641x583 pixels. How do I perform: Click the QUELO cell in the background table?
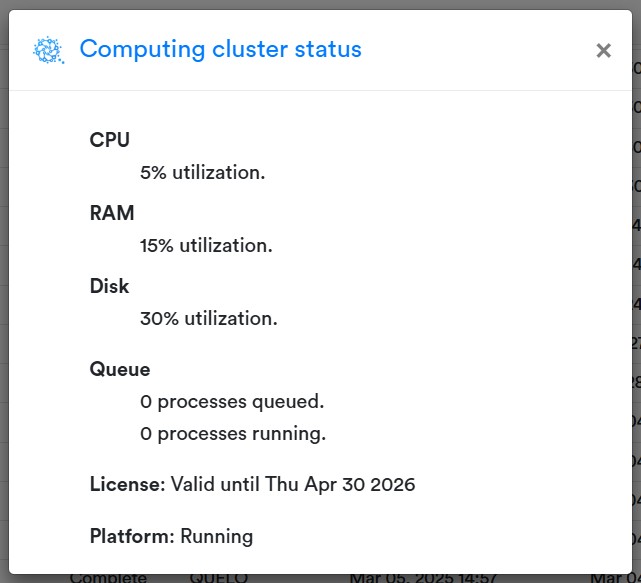pos(219,577)
